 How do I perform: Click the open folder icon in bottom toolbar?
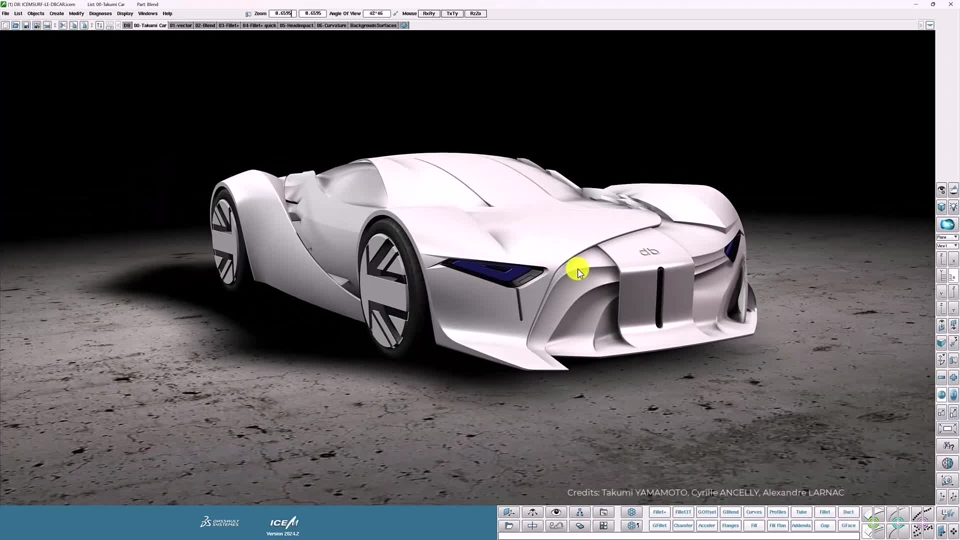pyautogui.click(x=509, y=525)
